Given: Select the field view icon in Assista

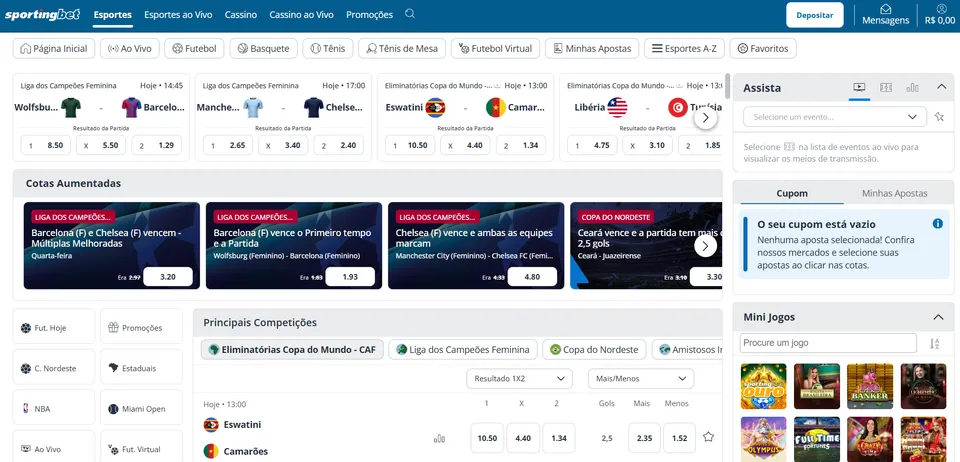Looking at the screenshot, I should (885, 88).
